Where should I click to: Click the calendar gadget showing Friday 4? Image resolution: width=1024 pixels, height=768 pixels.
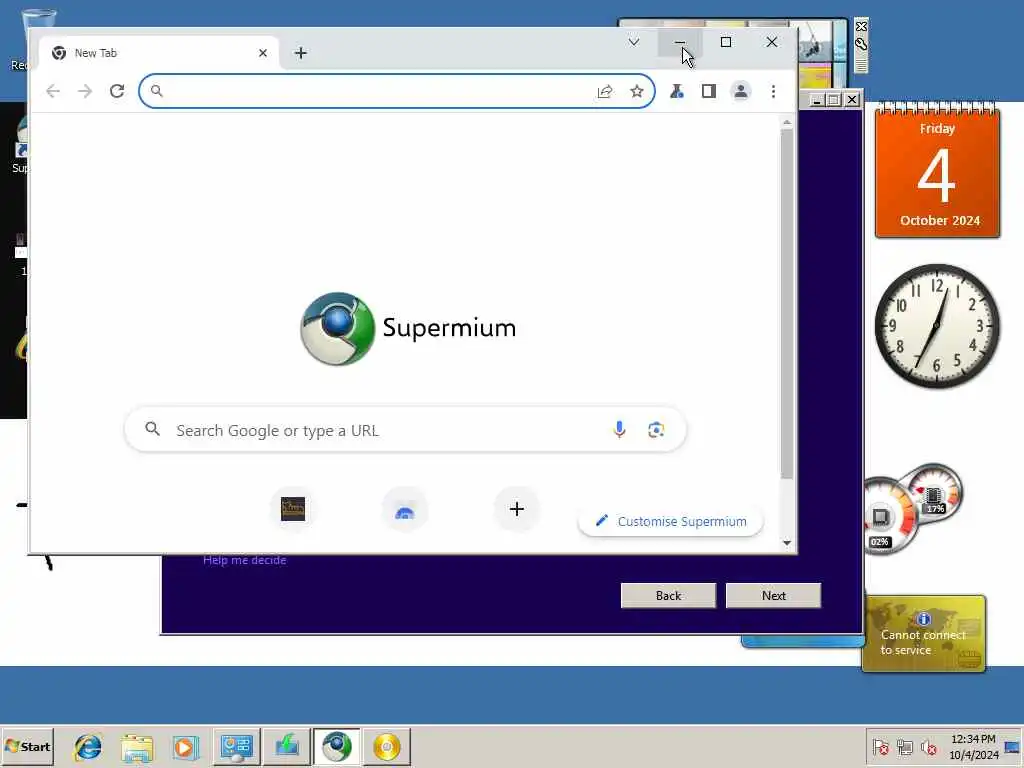click(x=937, y=170)
